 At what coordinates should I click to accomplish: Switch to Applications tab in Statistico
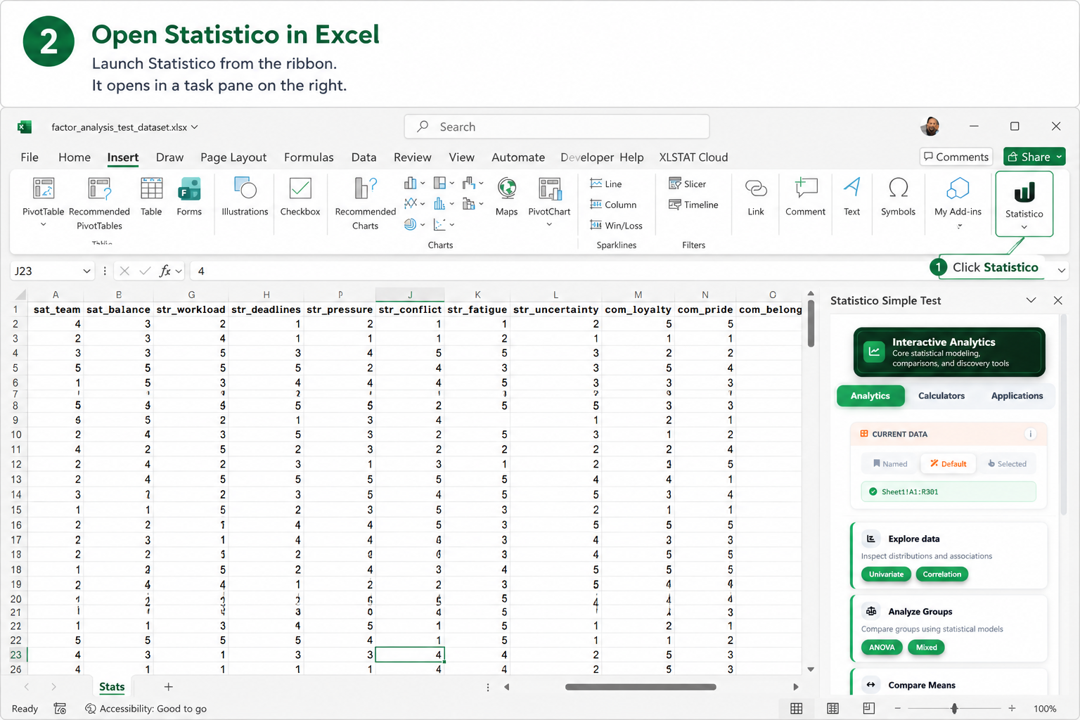click(1017, 395)
